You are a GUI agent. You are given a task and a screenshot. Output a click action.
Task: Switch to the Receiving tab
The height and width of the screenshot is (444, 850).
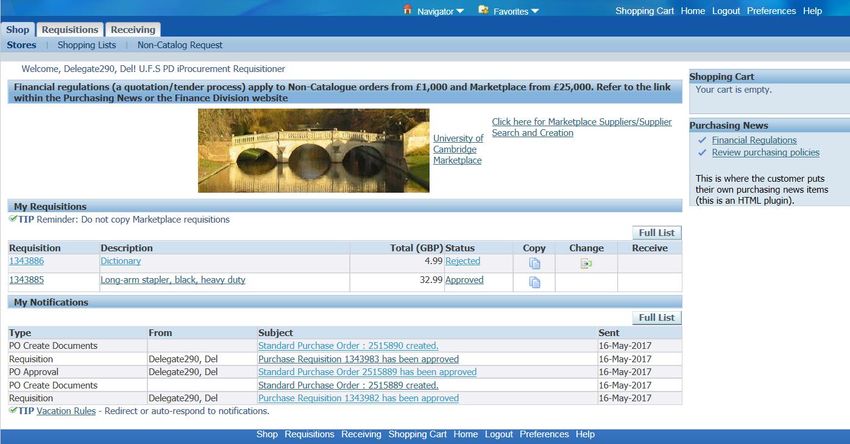pyautogui.click(x=133, y=30)
